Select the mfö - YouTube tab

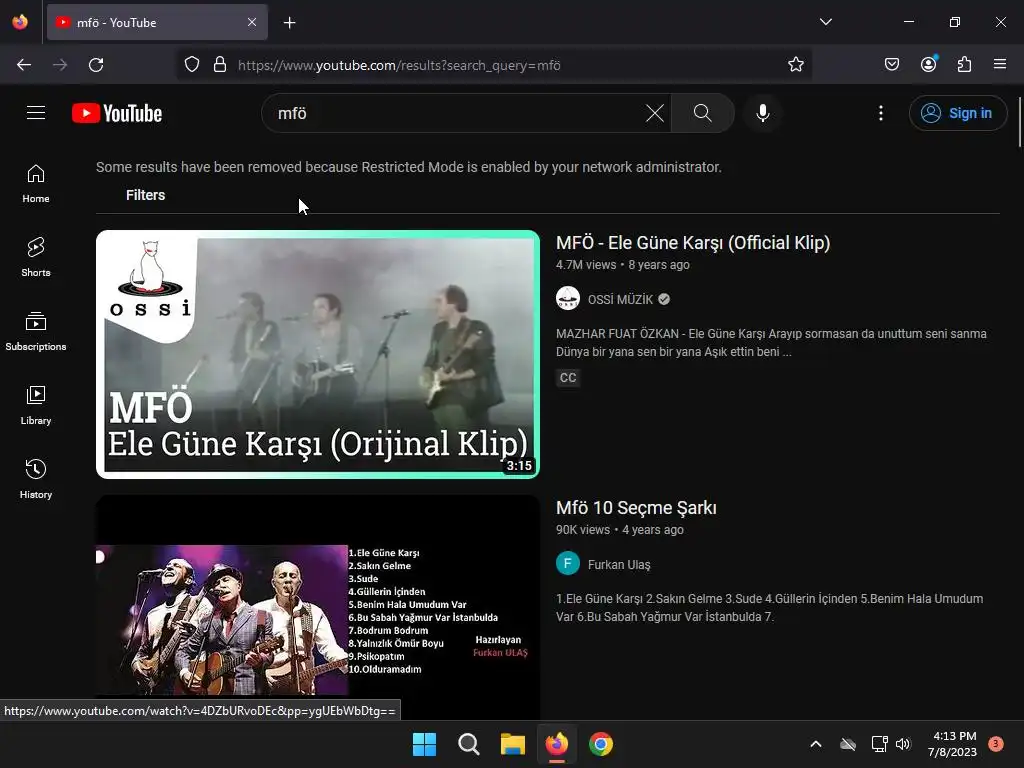point(157,22)
